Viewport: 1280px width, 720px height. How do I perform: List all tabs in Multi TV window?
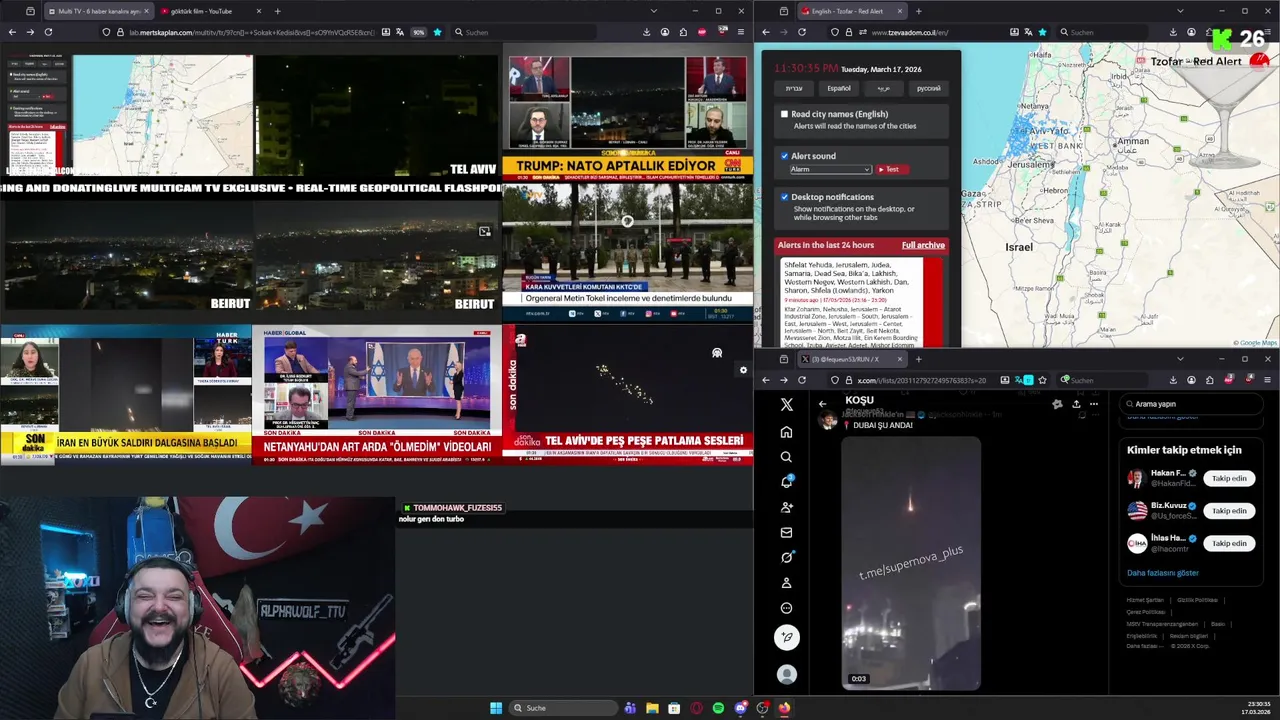click(x=653, y=11)
